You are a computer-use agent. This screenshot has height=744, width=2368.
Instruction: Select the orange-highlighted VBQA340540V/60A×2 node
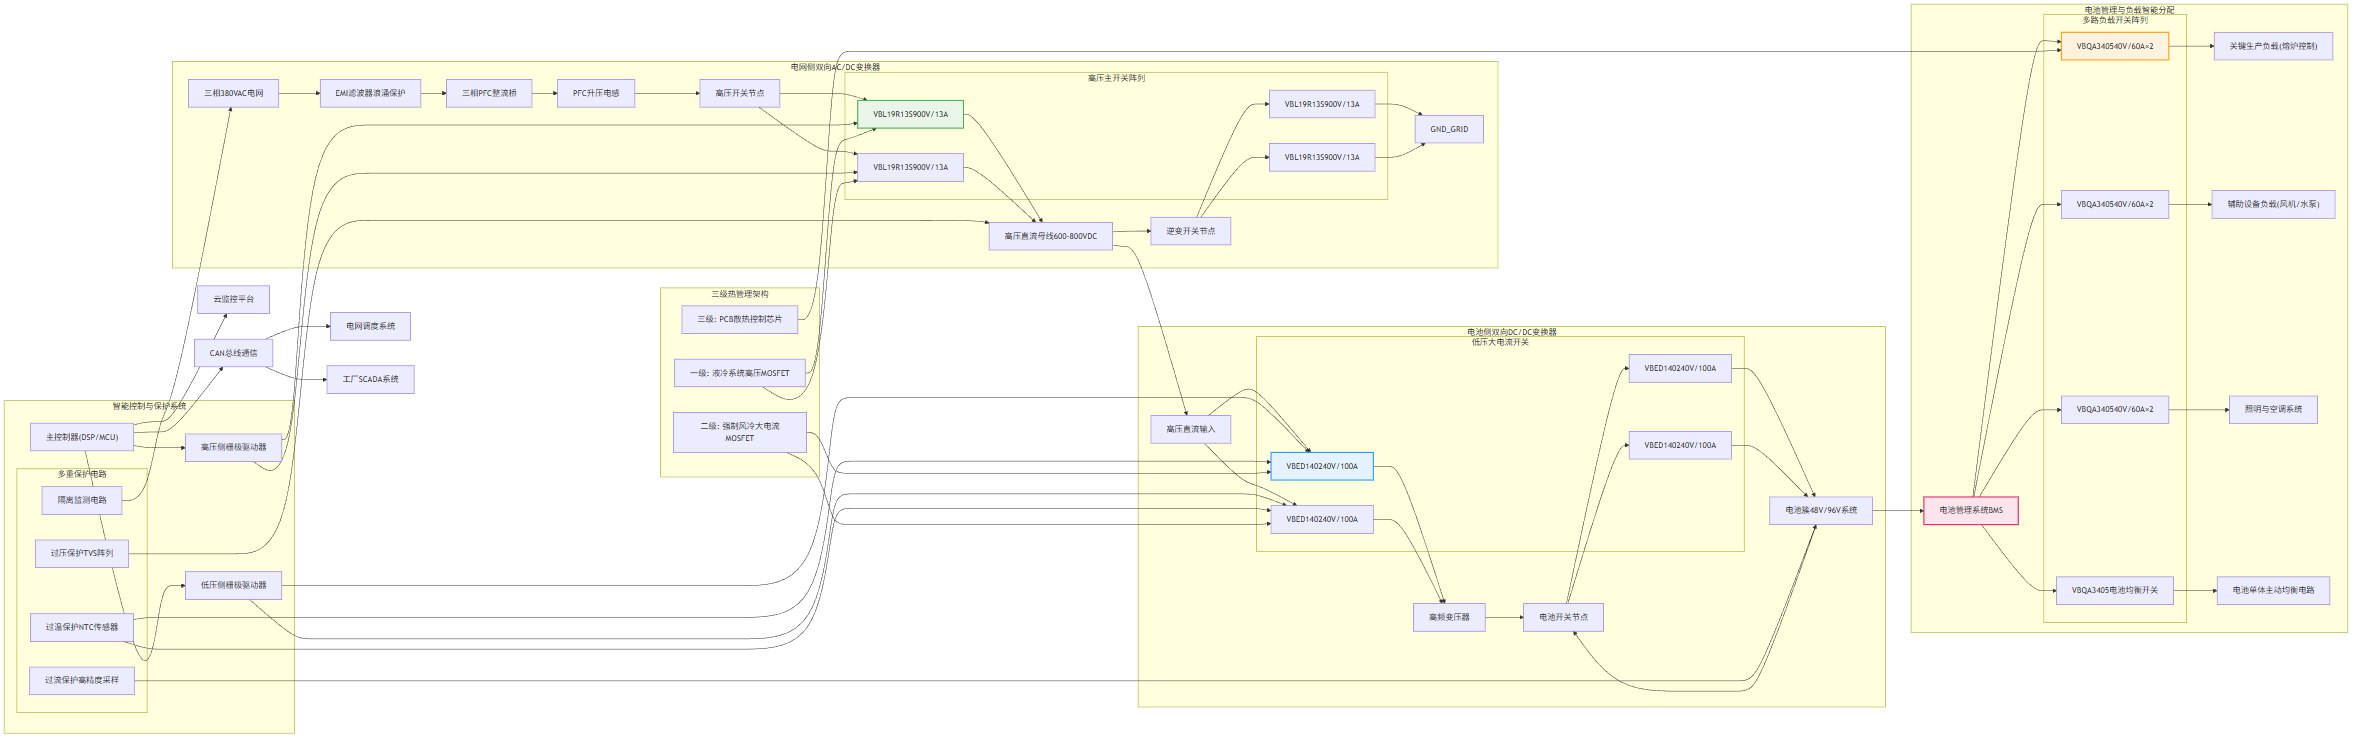(x=2115, y=46)
